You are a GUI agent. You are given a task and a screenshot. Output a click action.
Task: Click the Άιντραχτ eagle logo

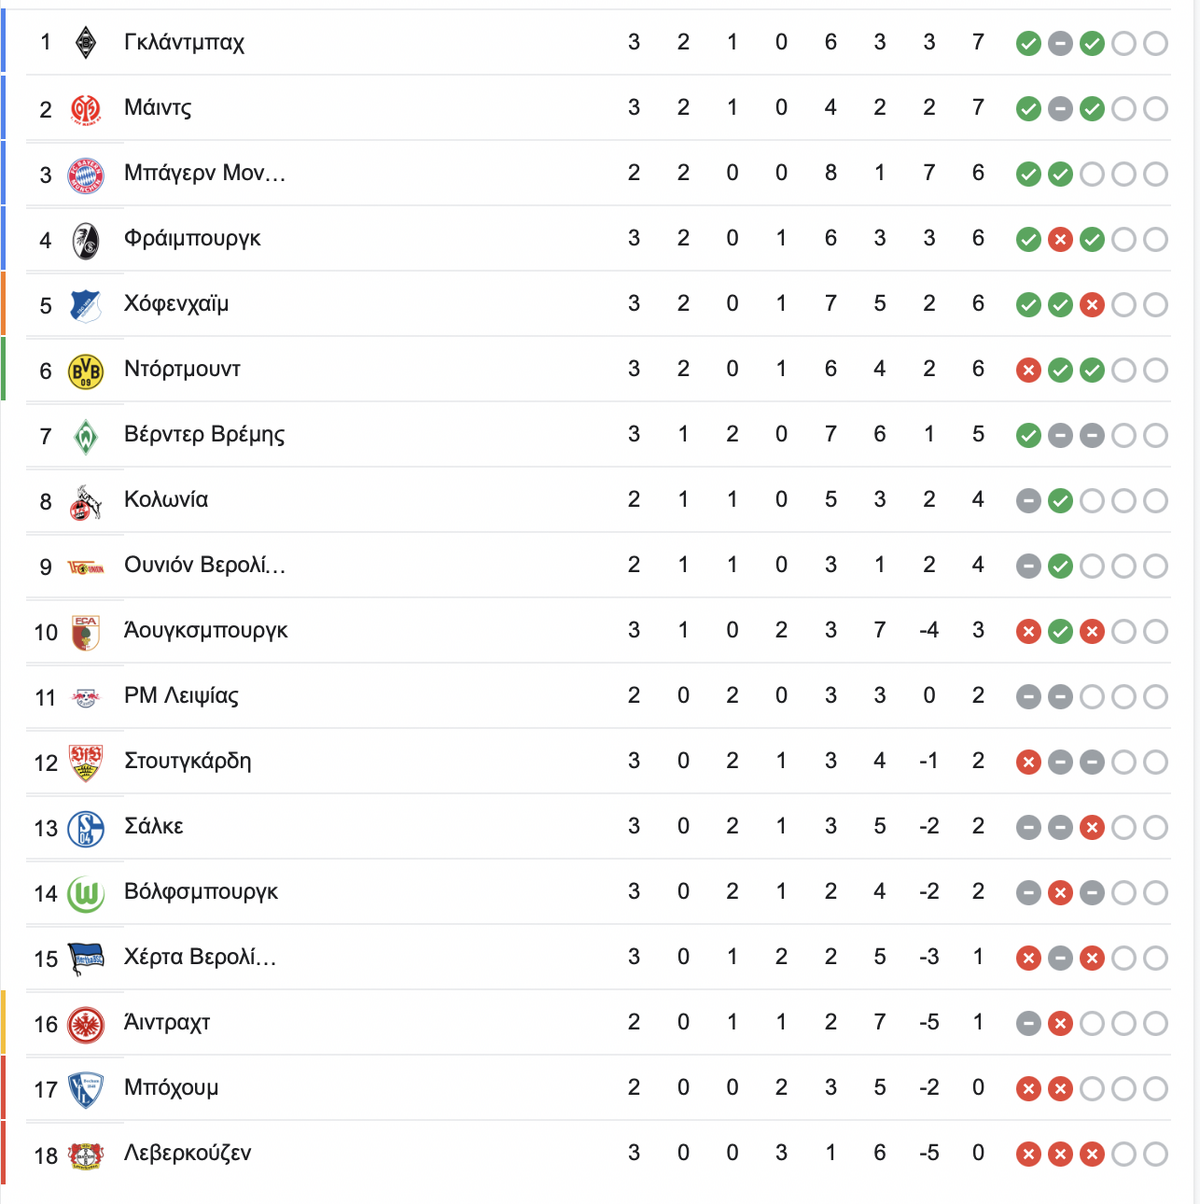pos(86,1024)
